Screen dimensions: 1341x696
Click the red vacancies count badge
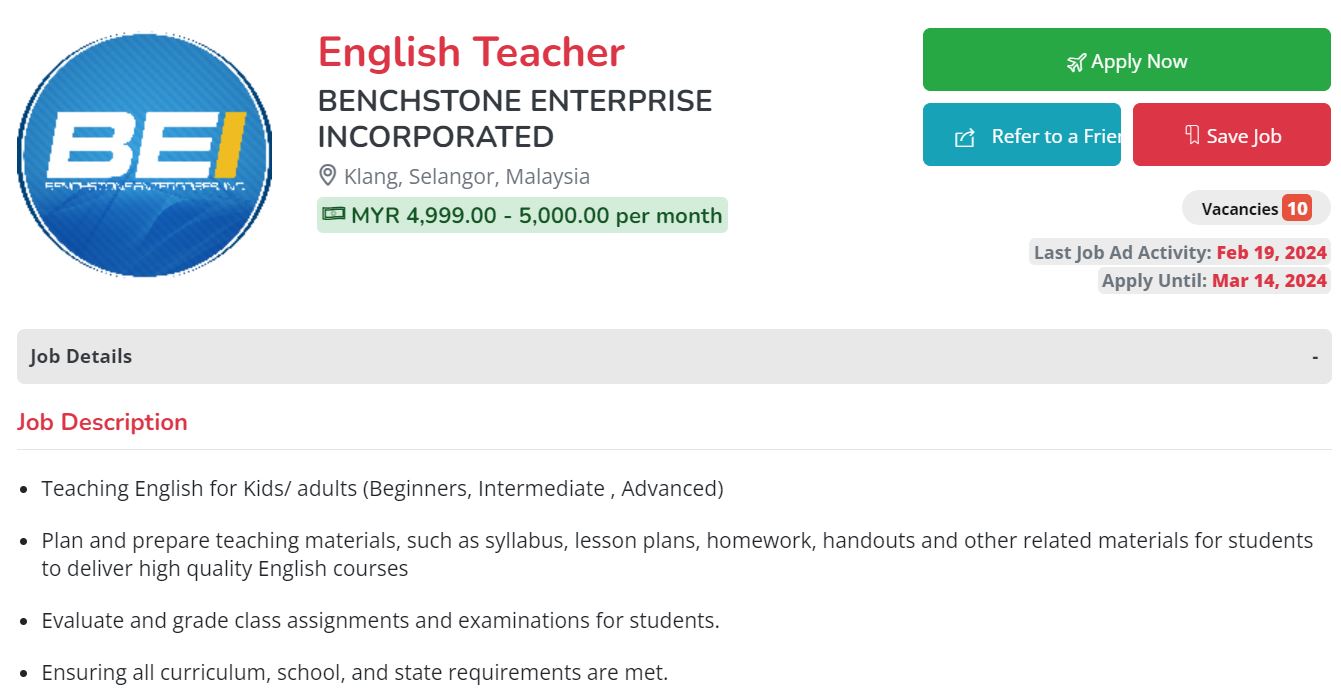click(x=1297, y=208)
